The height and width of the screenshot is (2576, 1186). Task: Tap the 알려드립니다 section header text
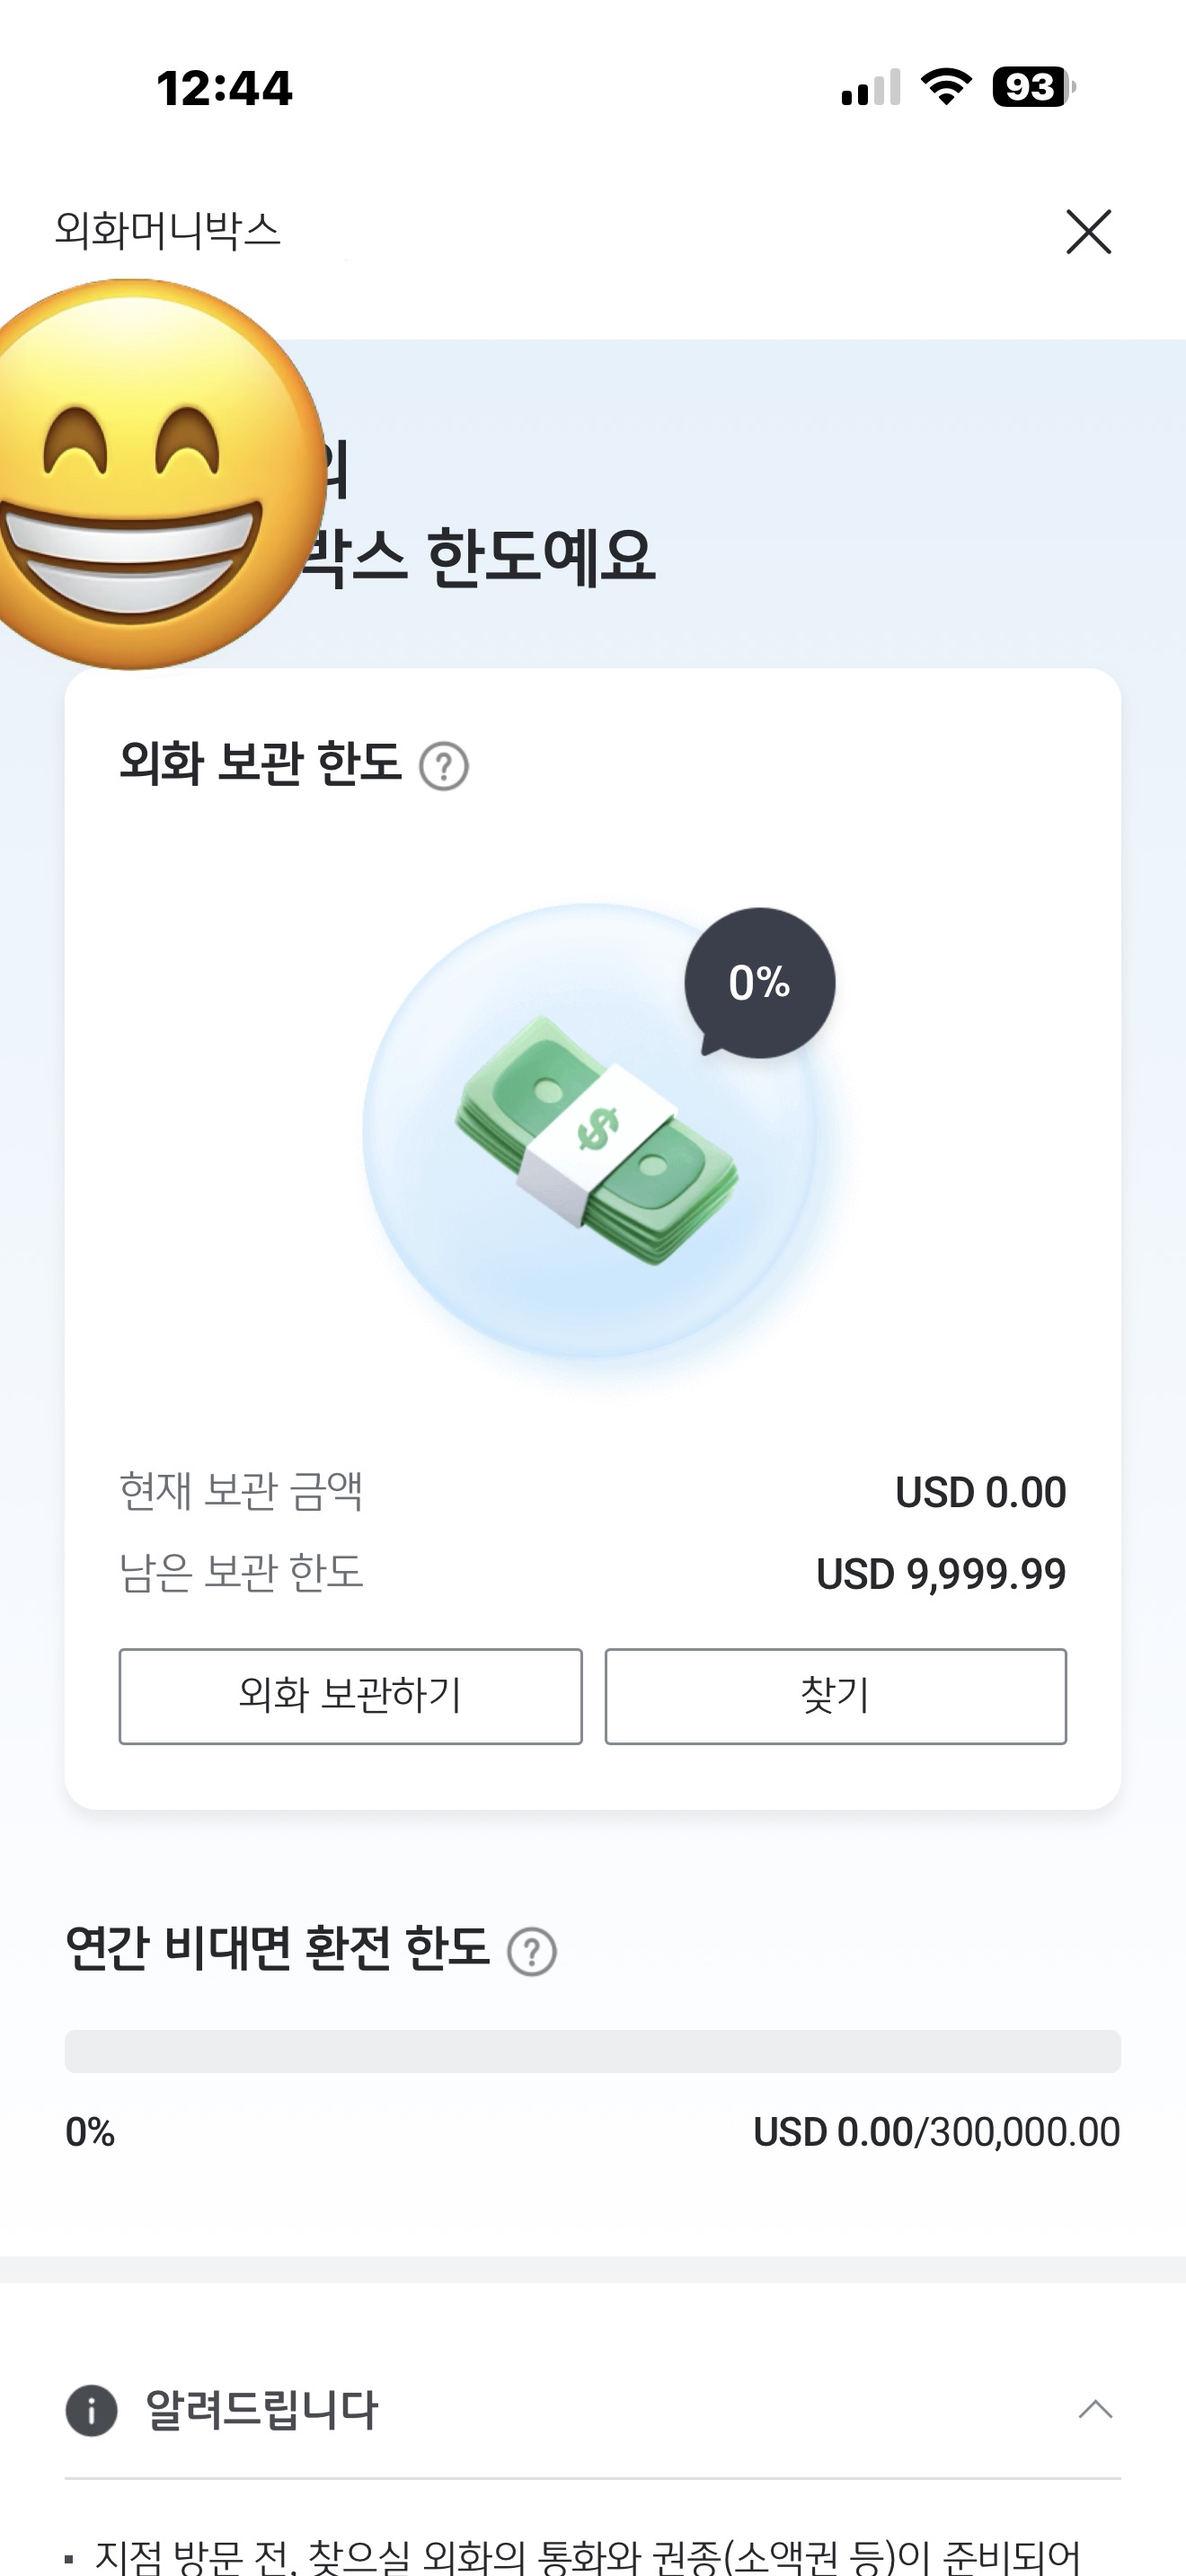262,2410
